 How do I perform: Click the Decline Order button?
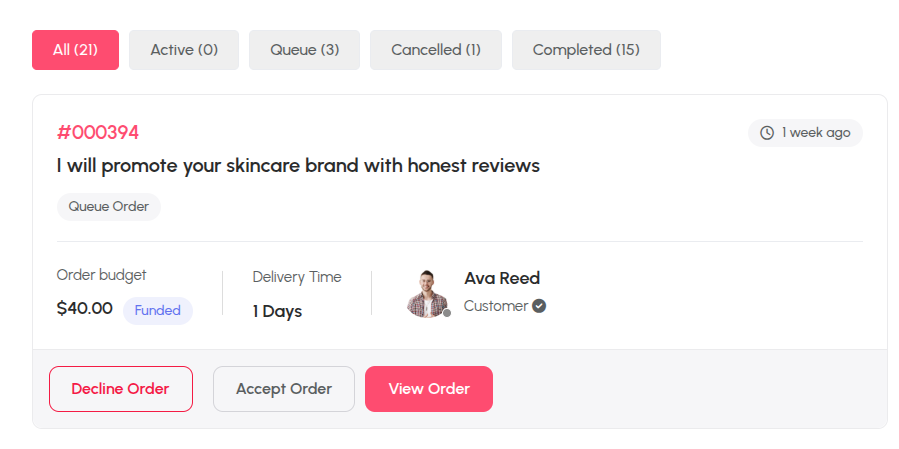pyautogui.click(x=120, y=389)
